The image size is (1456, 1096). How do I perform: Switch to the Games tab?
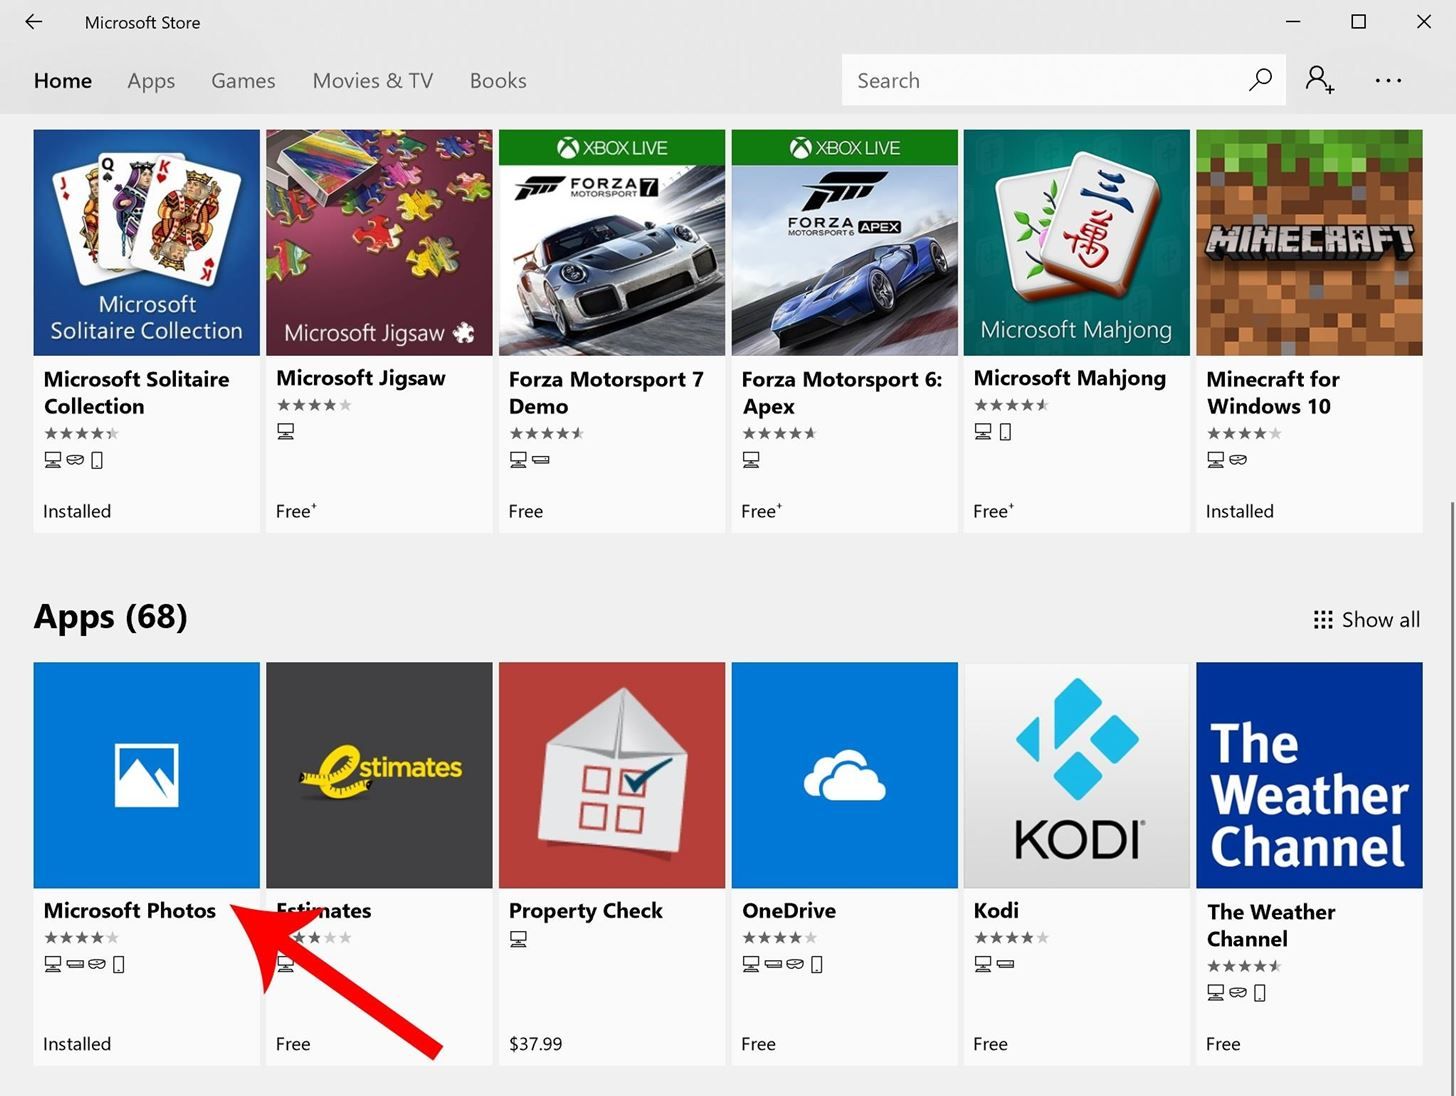pos(243,81)
